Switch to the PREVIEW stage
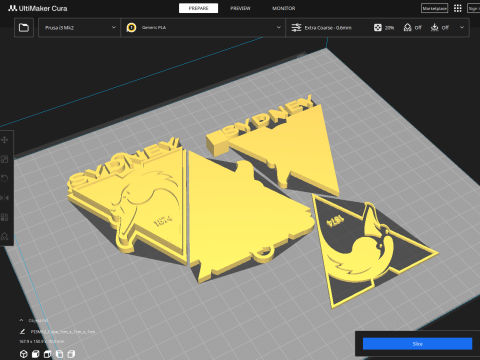The image size is (480, 360). tap(240, 8)
